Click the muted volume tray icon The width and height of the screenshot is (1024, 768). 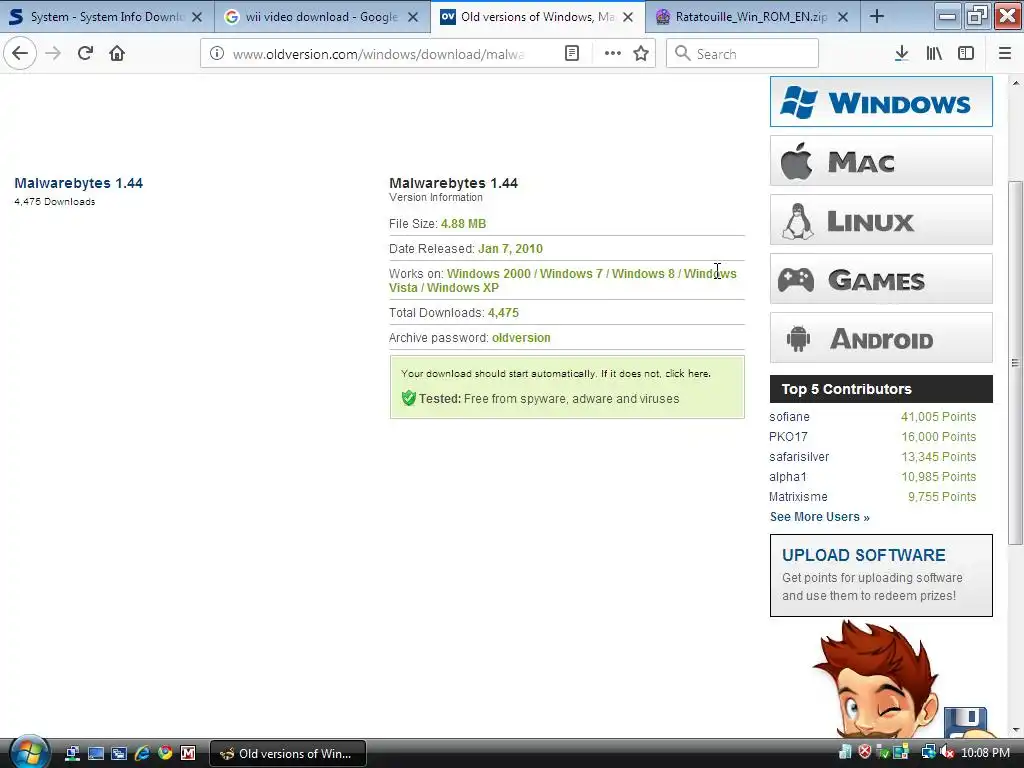pos(947,753)
